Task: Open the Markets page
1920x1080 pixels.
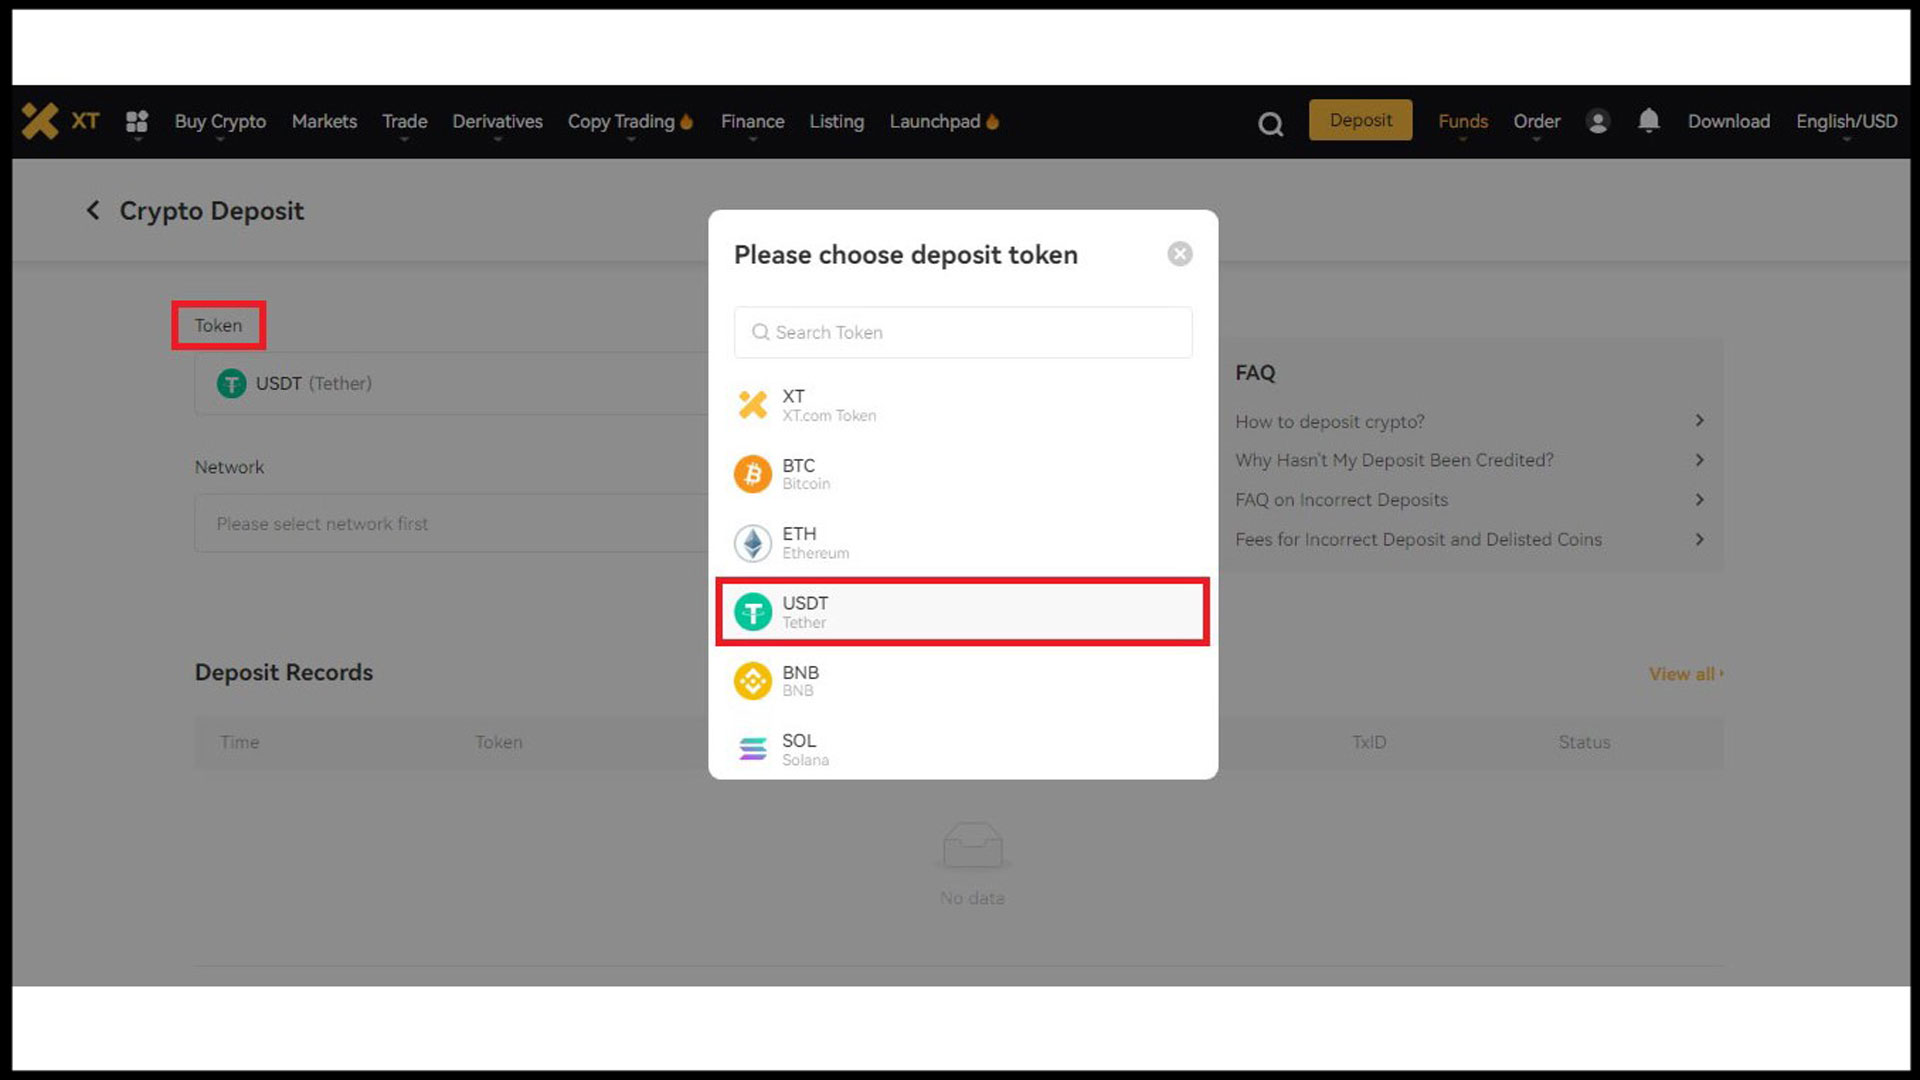Action: click(x=324, y=121)
